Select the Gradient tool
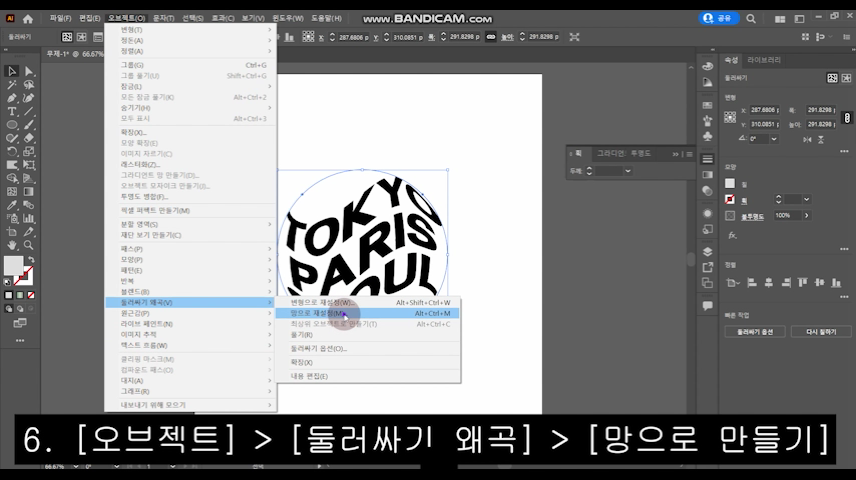 click(x=29, y=192)
